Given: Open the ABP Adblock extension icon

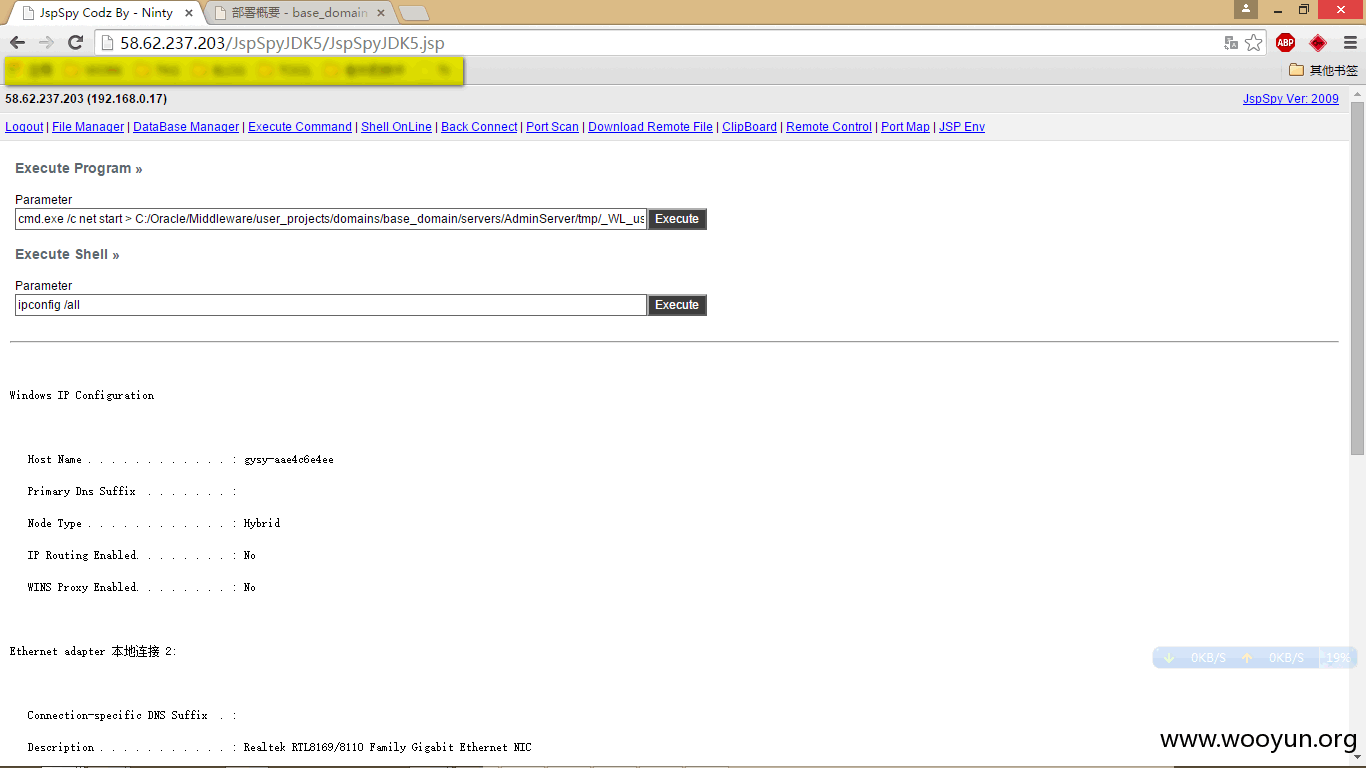Looking at the screenshot, I should 1285,43.
